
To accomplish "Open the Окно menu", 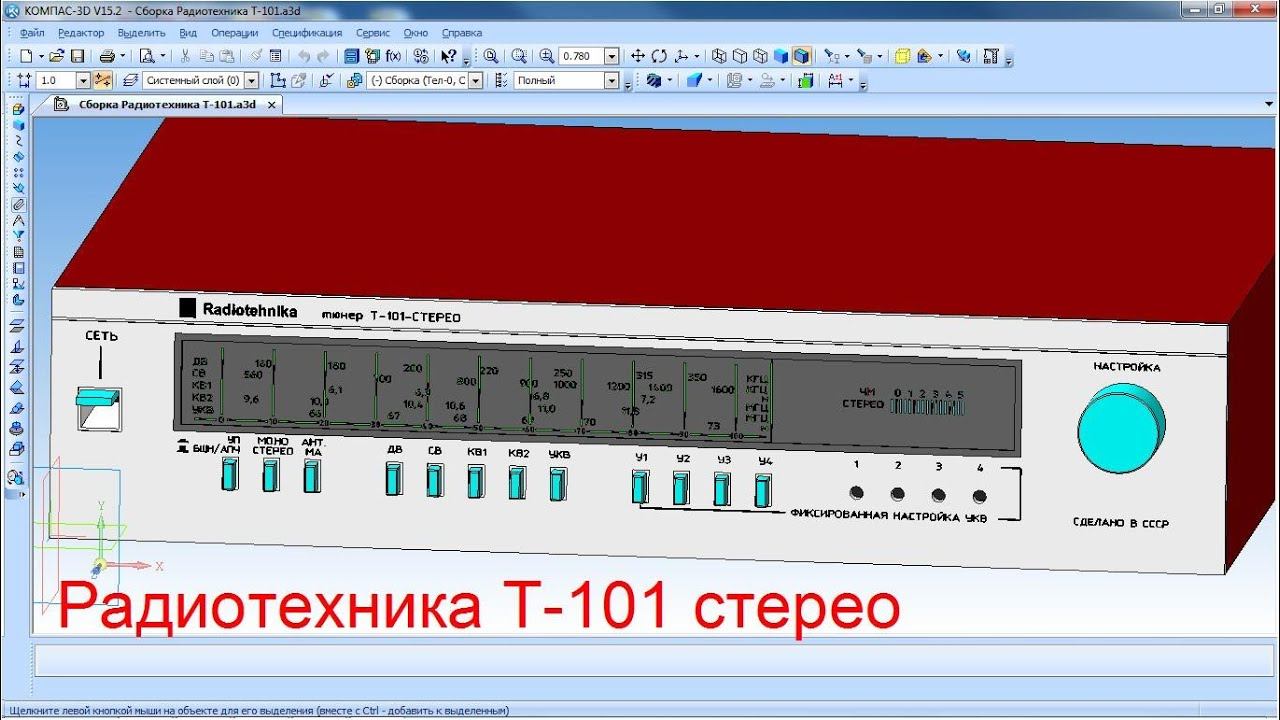I will click(416, 32).
